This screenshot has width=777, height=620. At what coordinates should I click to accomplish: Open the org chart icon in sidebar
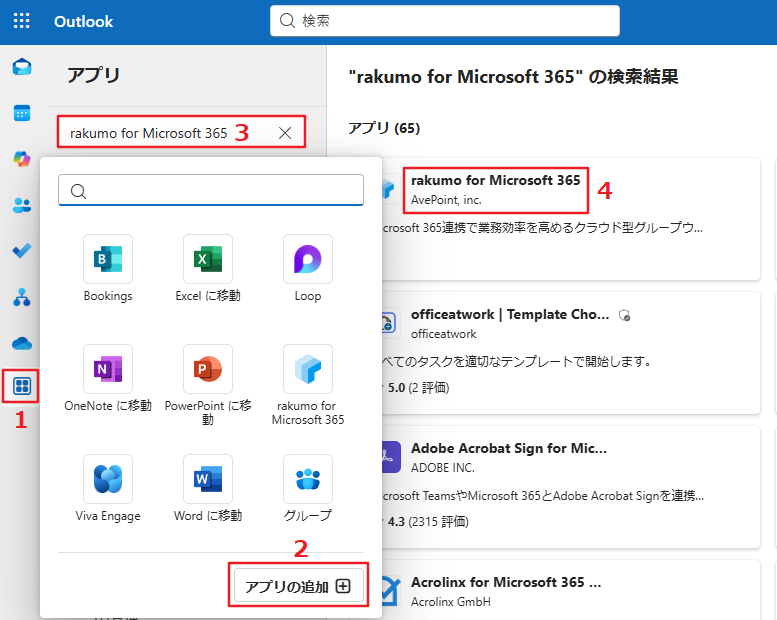click(x=22, y=297)
